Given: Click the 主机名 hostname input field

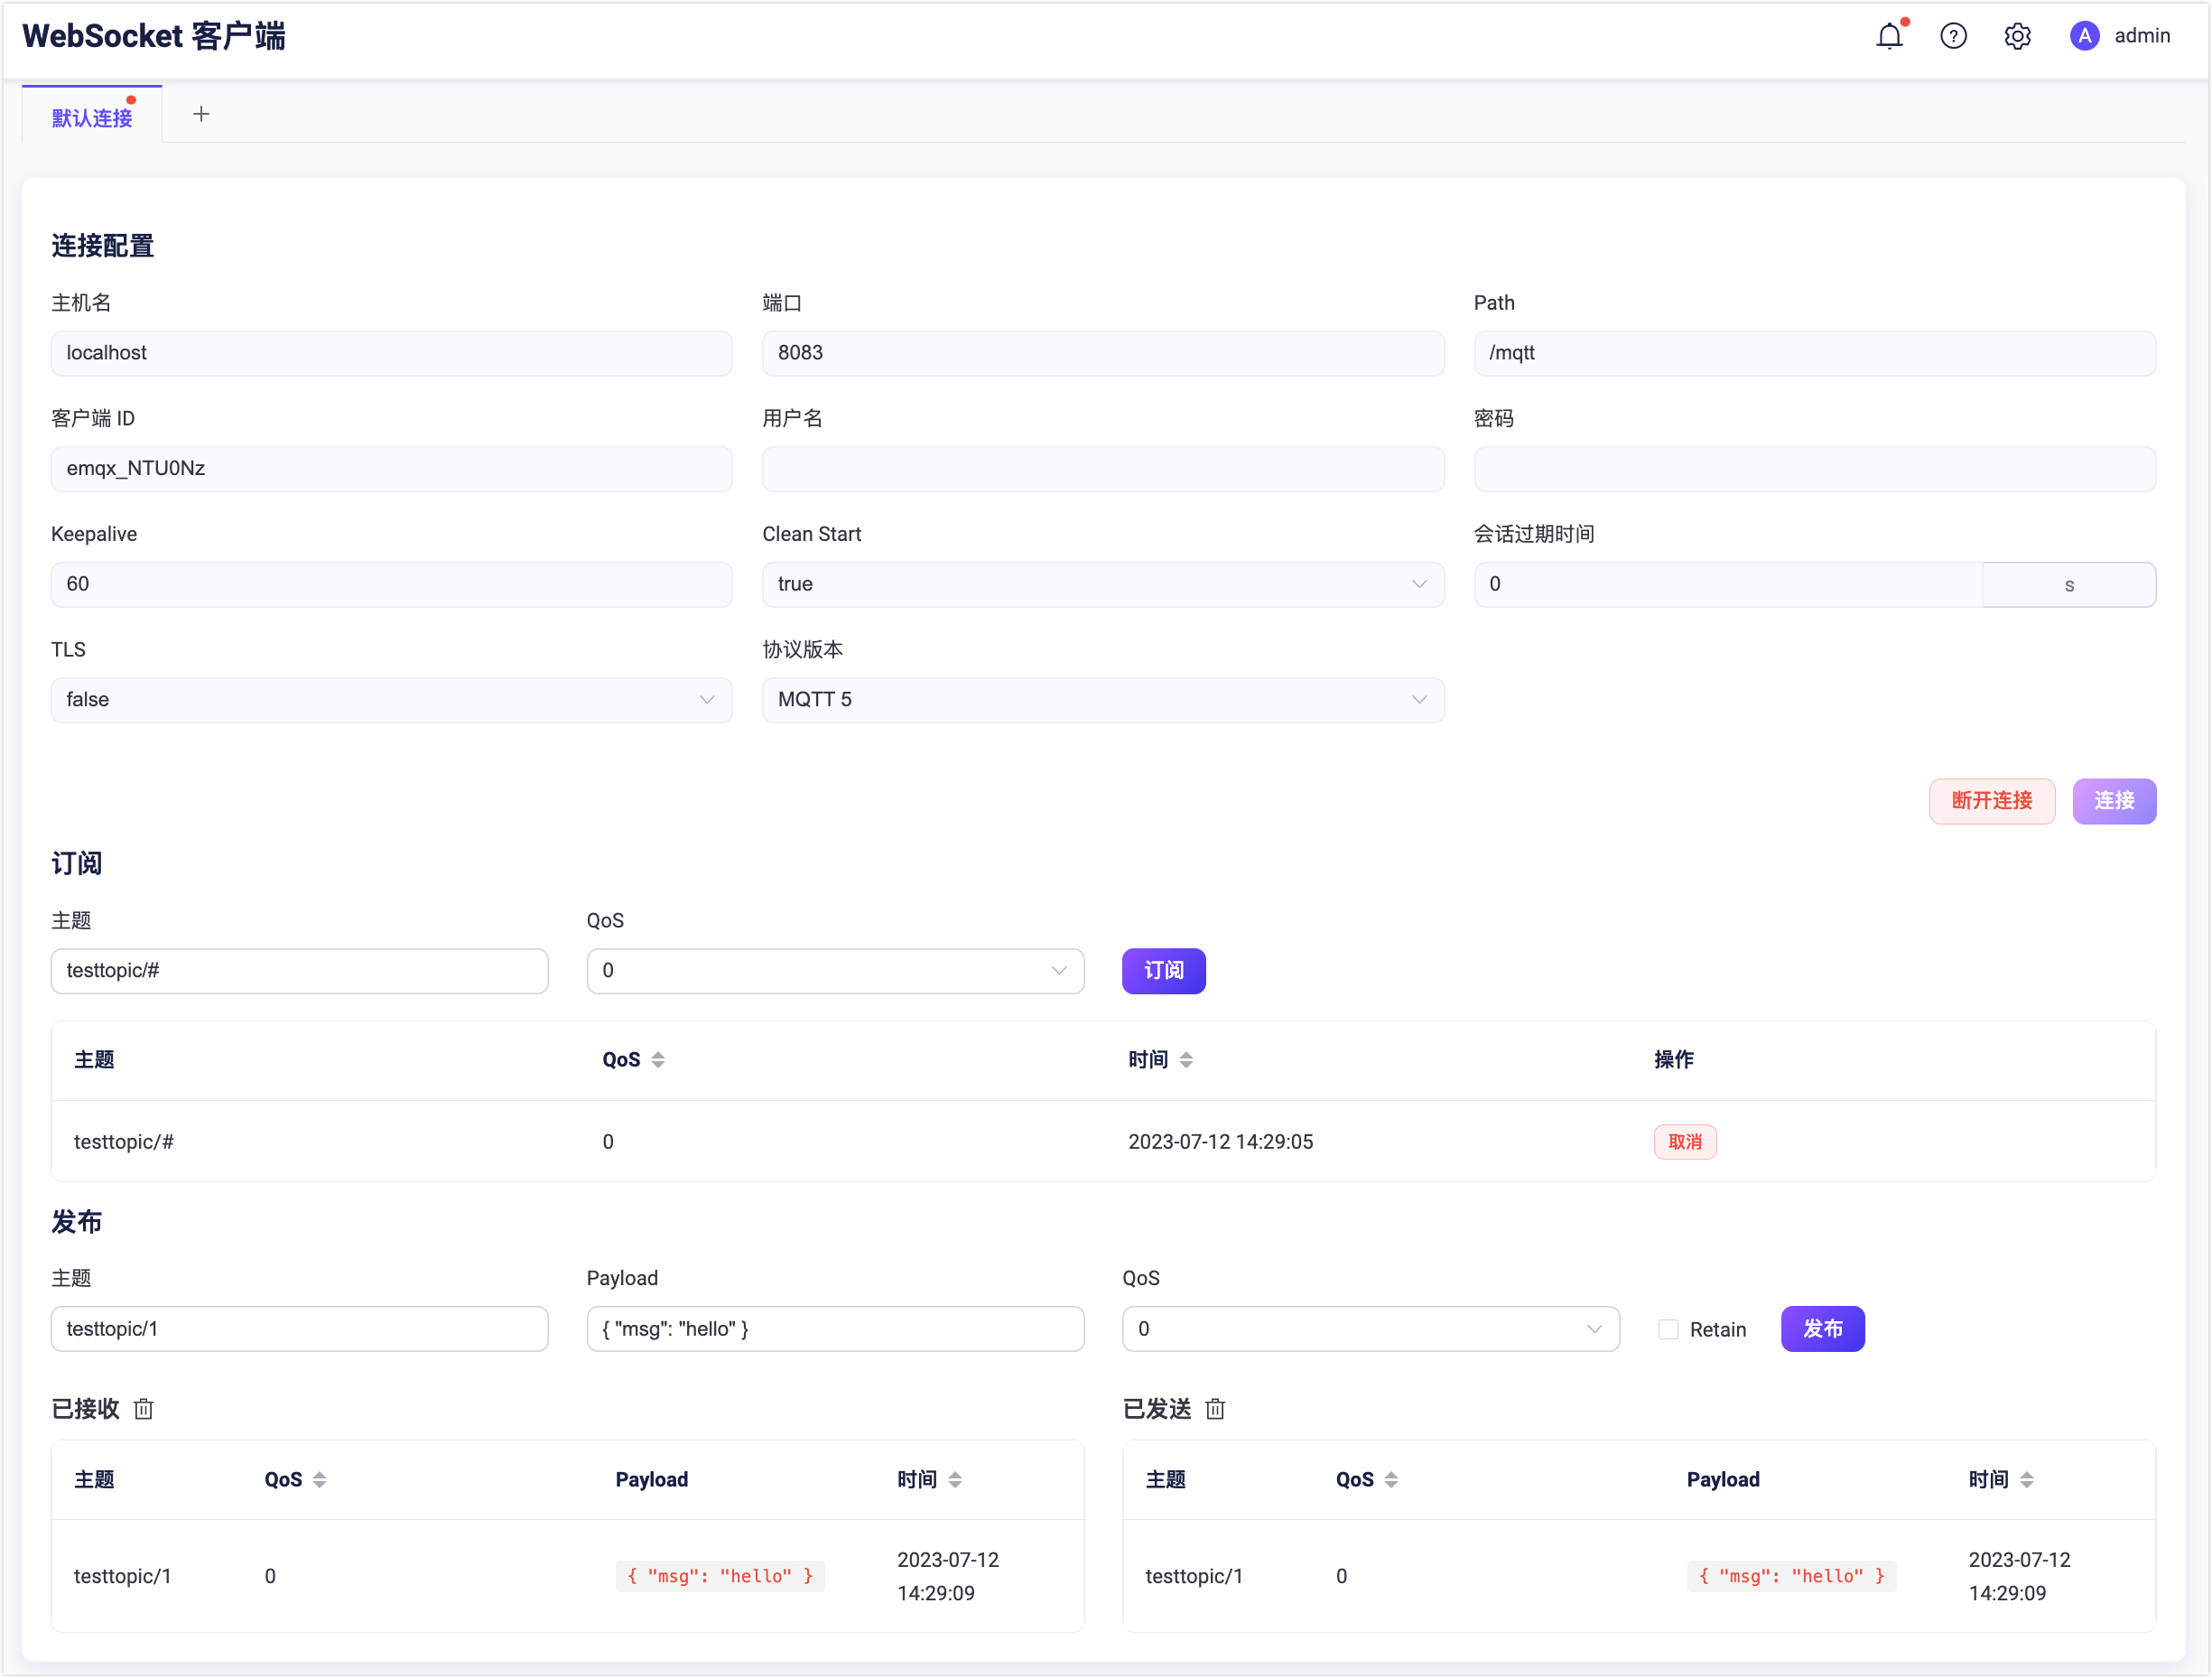Looking at the screenshot, I should tap(391, 353).
